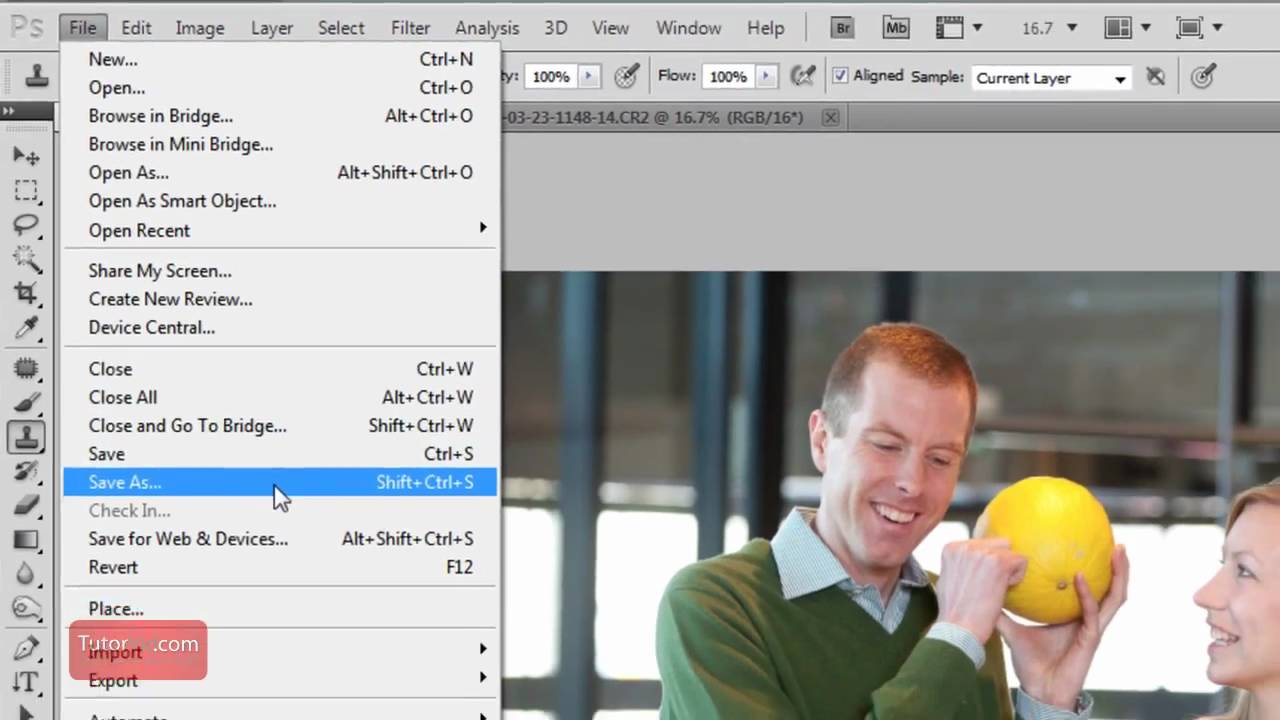Choose Browse in Mini Bridge...
Viewport: 1280px width, 720px height.
tap(279, 144)
